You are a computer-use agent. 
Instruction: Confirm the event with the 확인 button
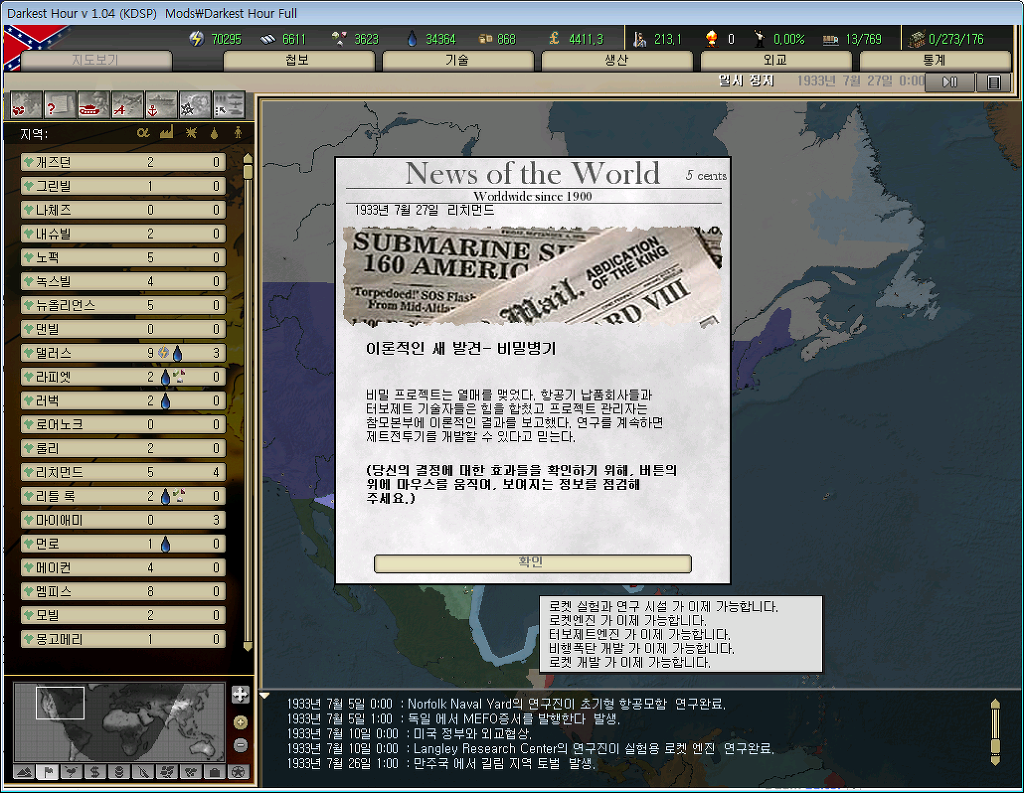tap(532, 563)
